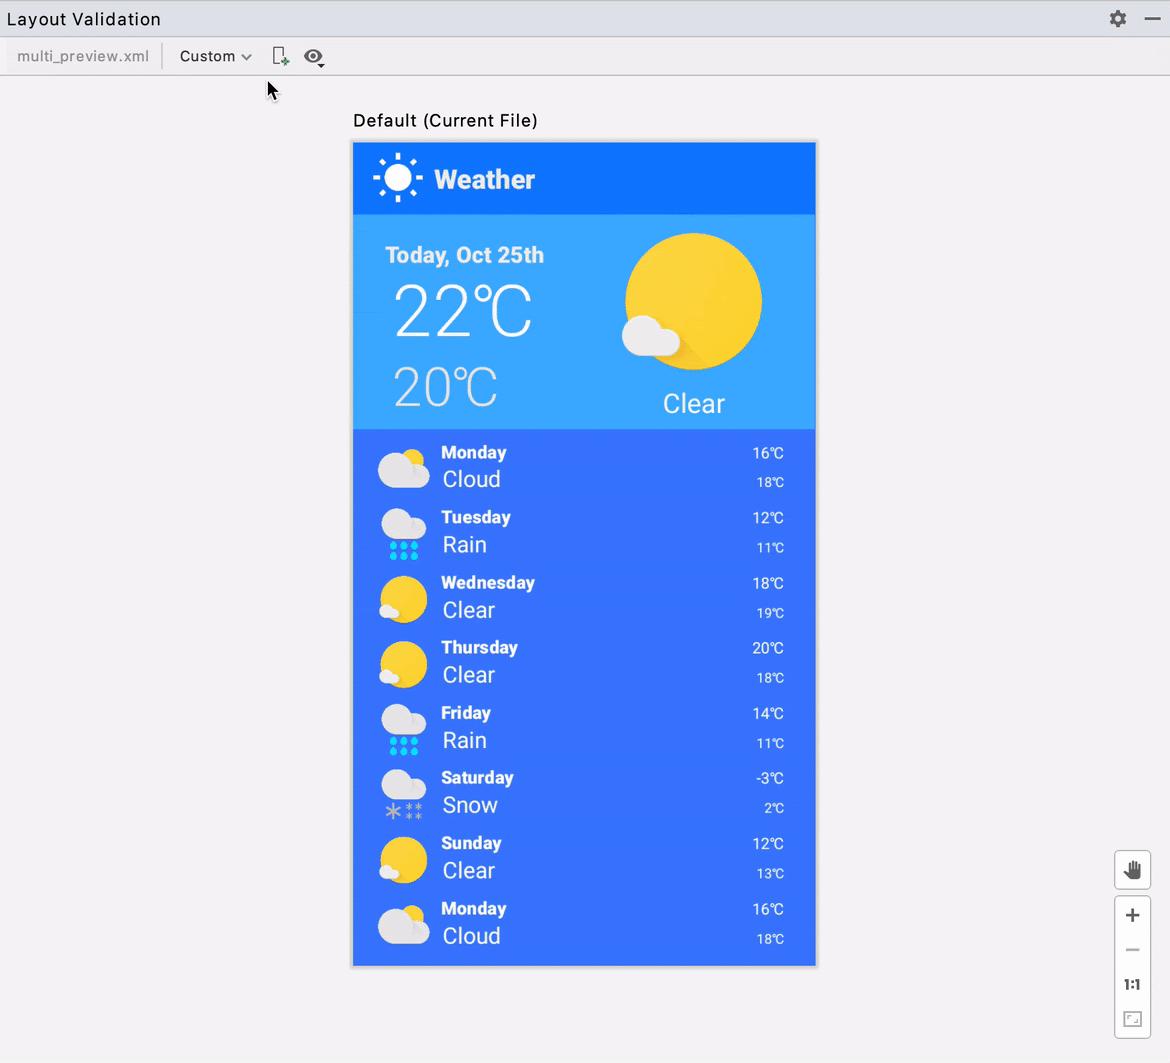
Task: Reset zoom to 1:1 actual size
Action: (x=1132, y=984)
